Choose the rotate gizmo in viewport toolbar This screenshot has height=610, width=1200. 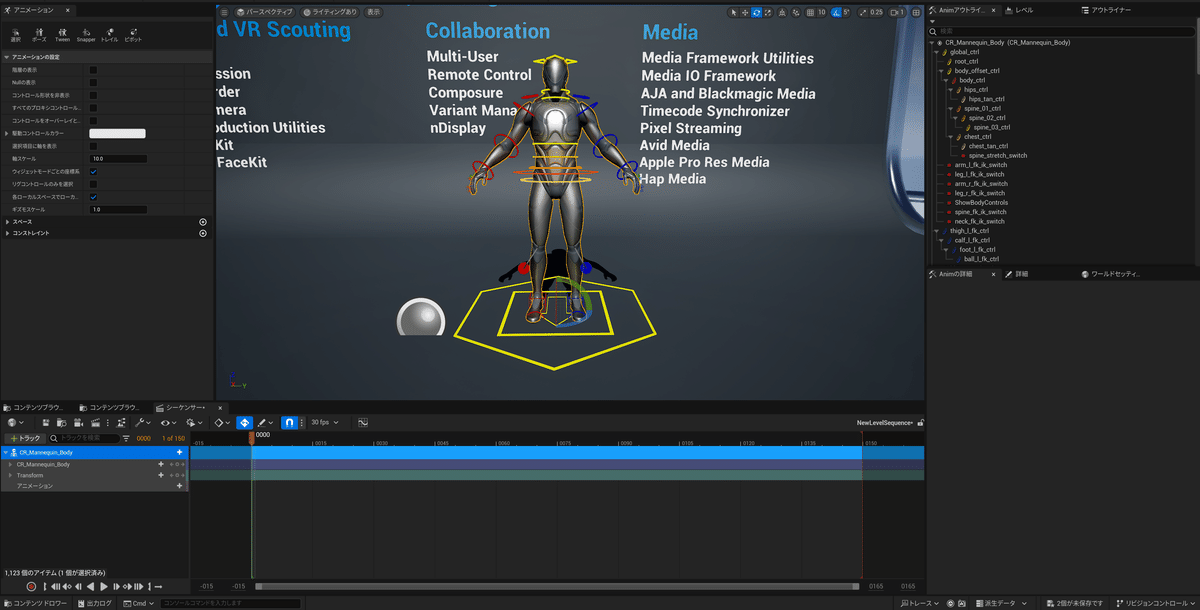click(x=756, y=12)
